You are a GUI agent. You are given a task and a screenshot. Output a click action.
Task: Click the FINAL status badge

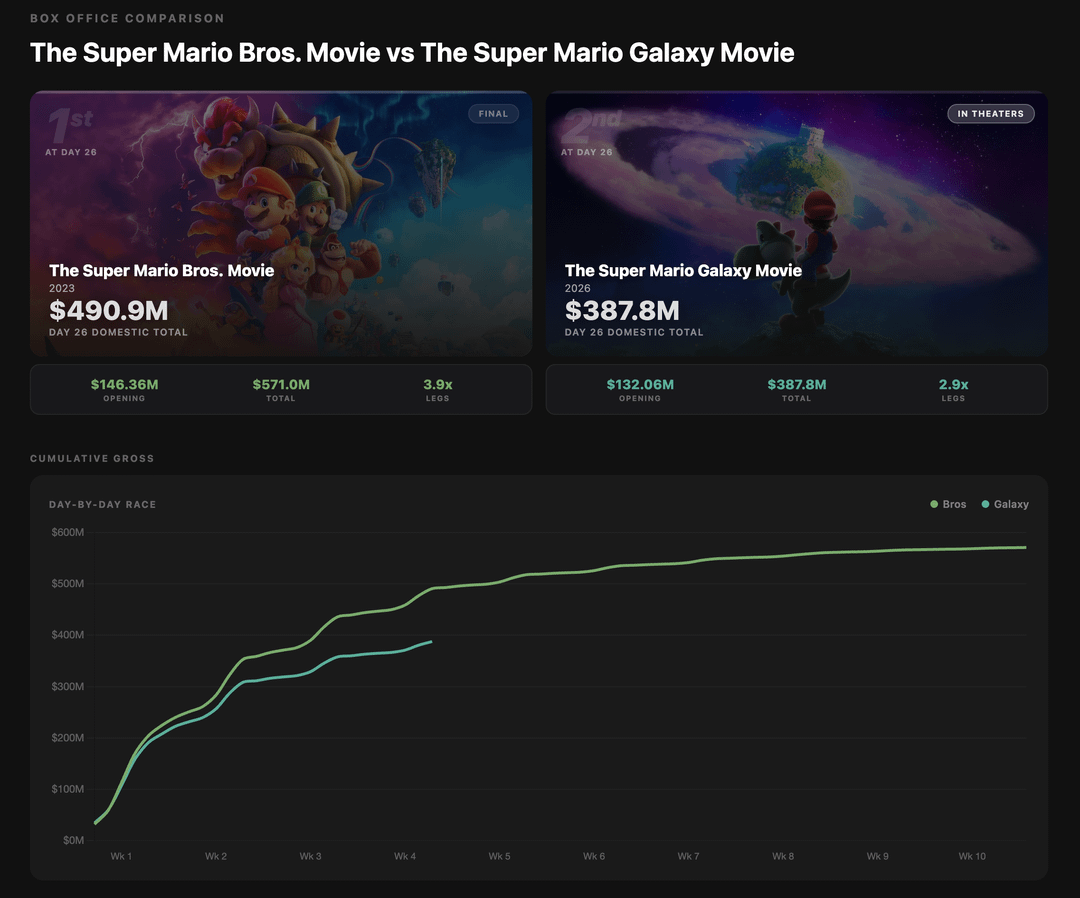click(493, 114)
